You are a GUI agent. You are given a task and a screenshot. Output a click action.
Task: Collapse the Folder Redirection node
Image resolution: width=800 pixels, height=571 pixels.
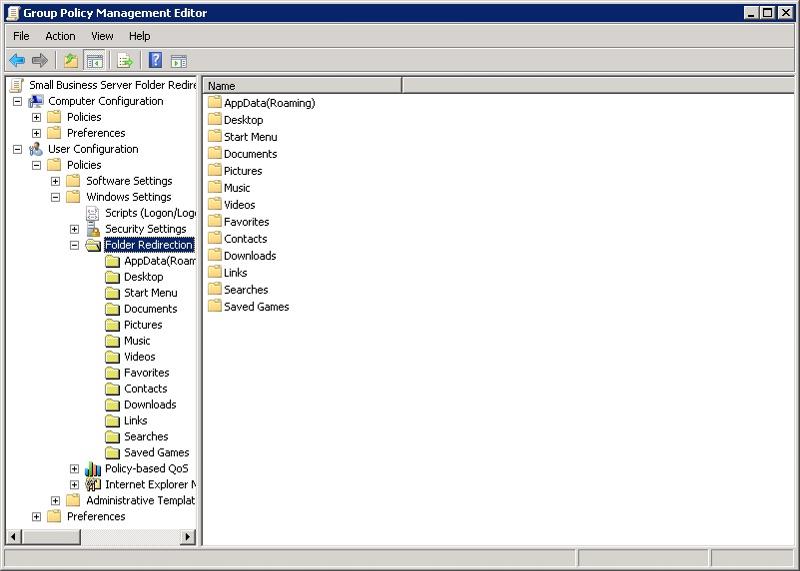(74, 245)
